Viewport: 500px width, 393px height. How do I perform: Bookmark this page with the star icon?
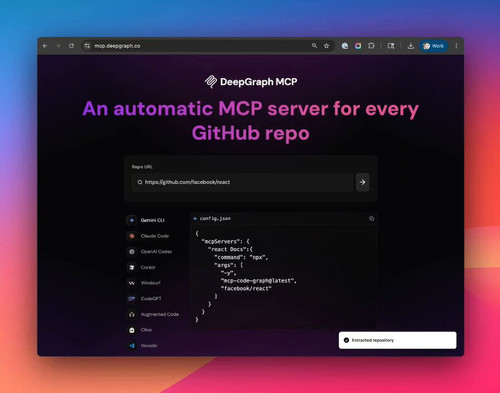[327, 46]
